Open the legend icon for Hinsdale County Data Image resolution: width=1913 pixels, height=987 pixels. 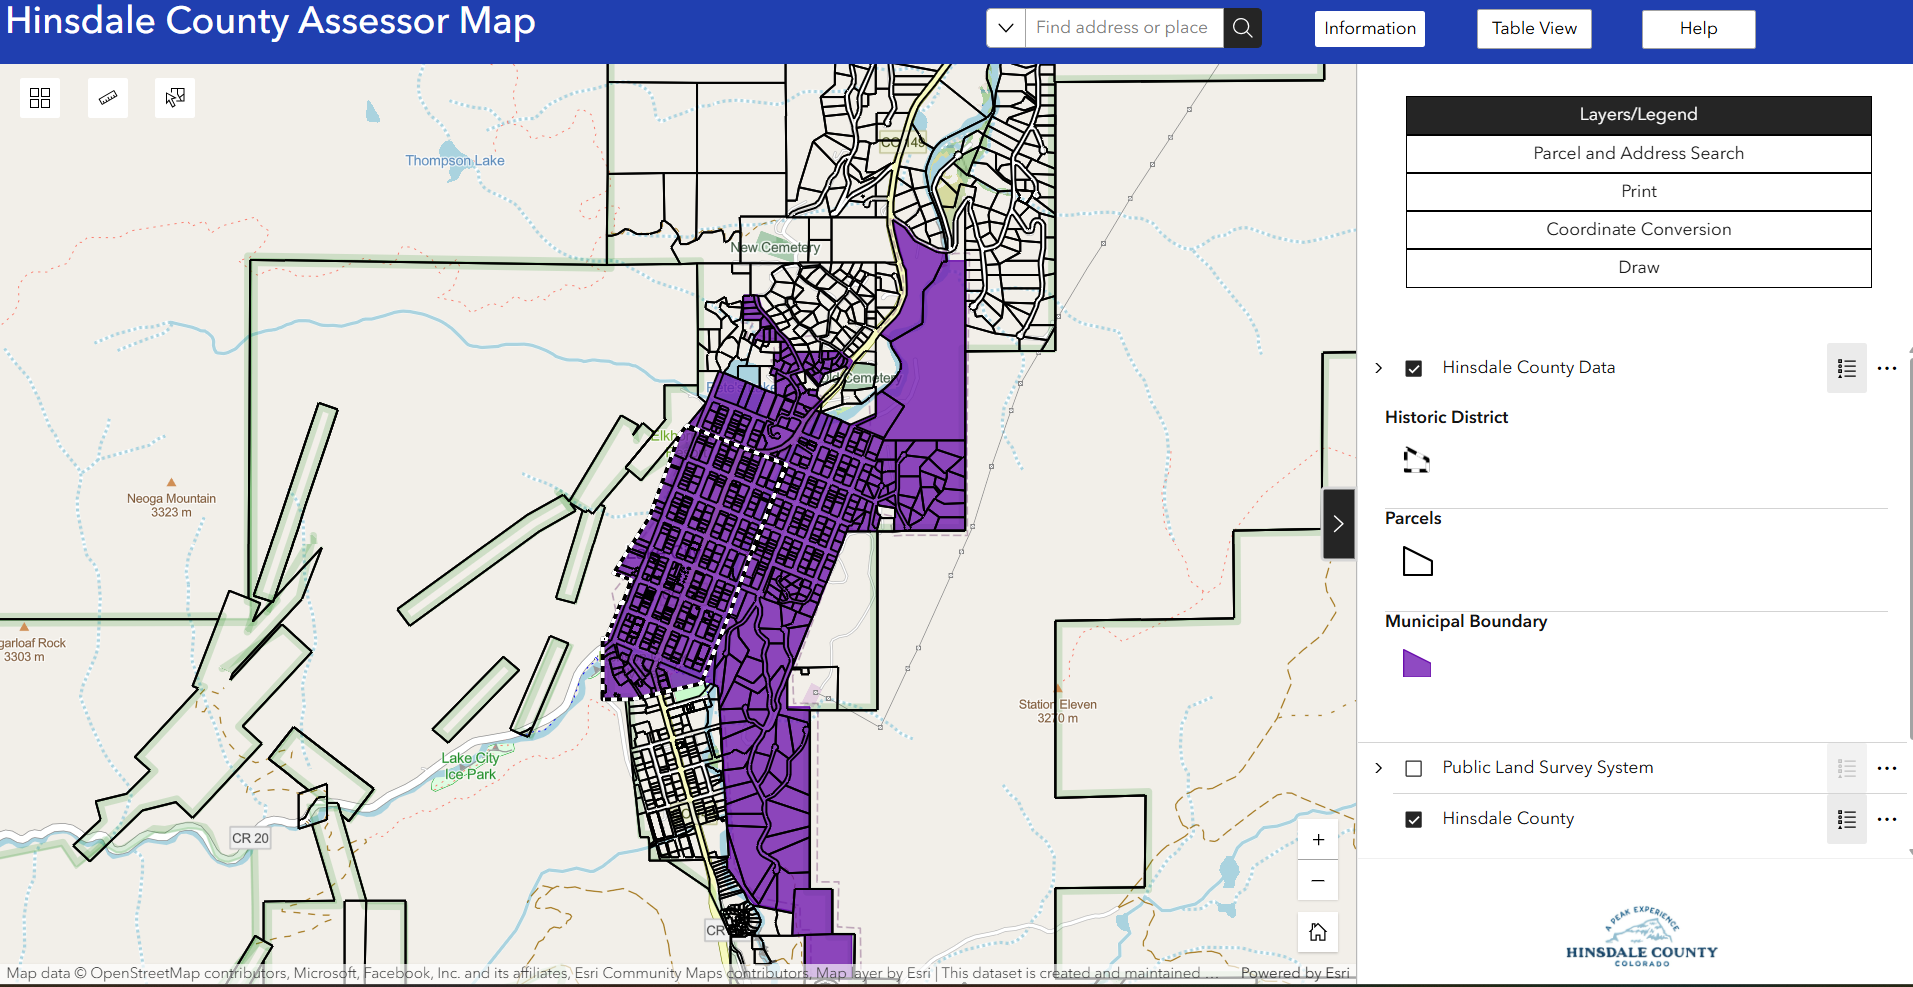(1846, 368)
